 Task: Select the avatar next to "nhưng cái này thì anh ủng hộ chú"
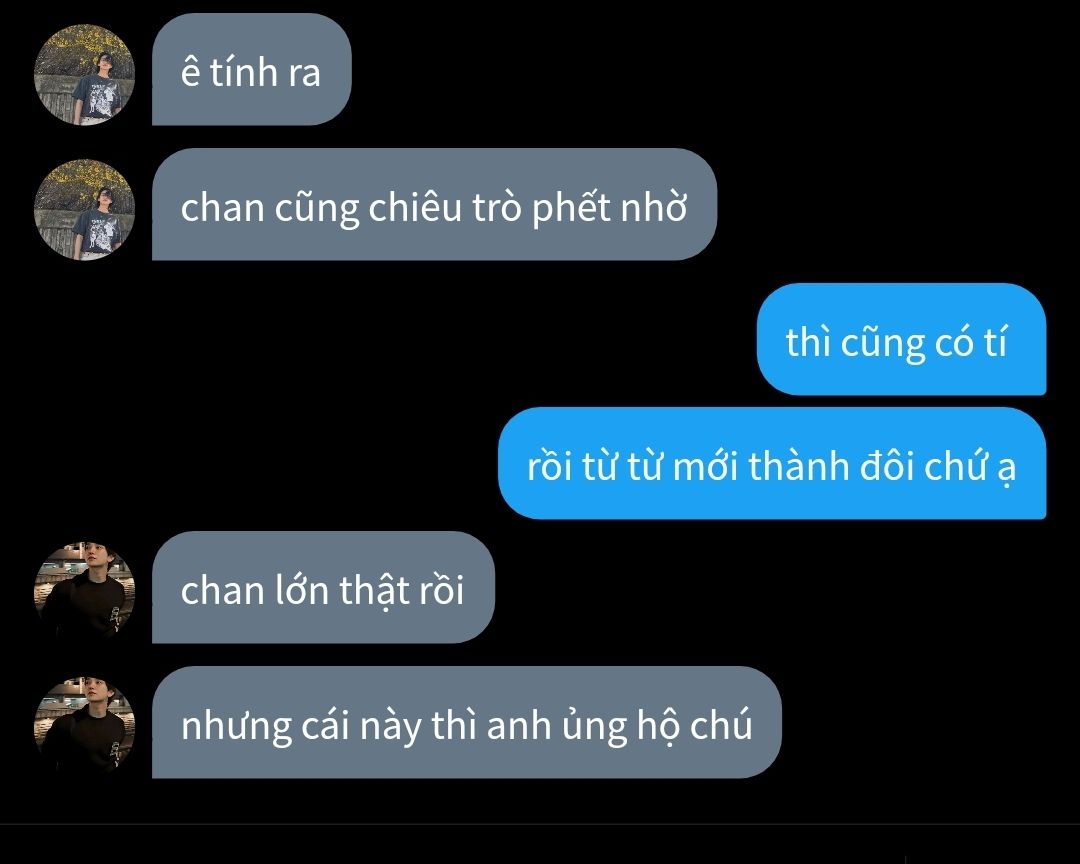coord(84,728)
